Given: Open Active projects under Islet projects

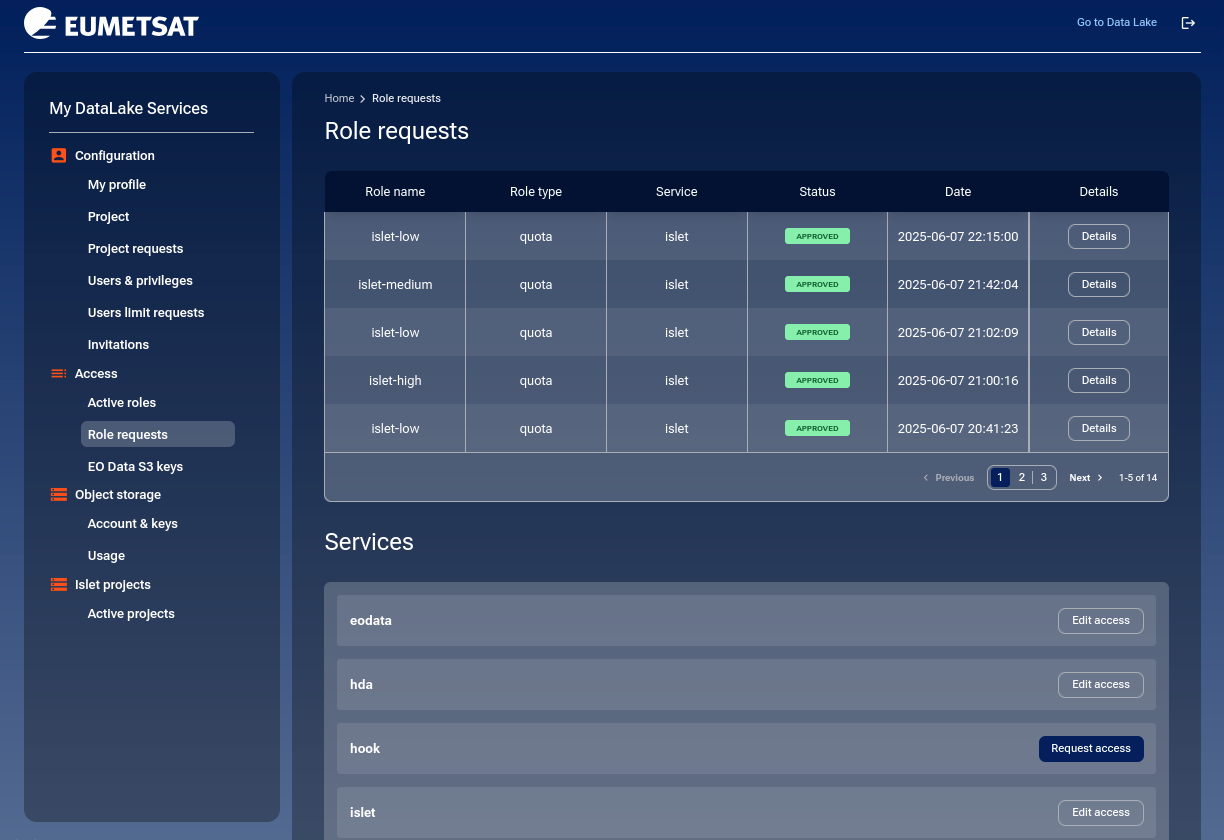Looking at the screenshot, I should [x=131, y=614].
